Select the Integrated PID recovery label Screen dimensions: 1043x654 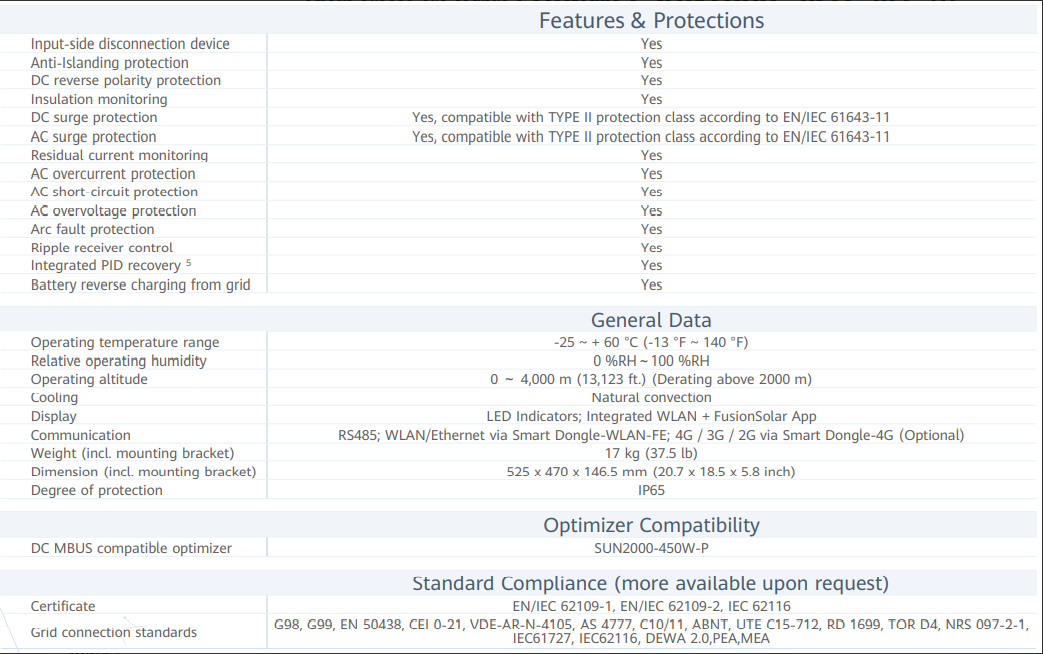(x=106, y=266)
